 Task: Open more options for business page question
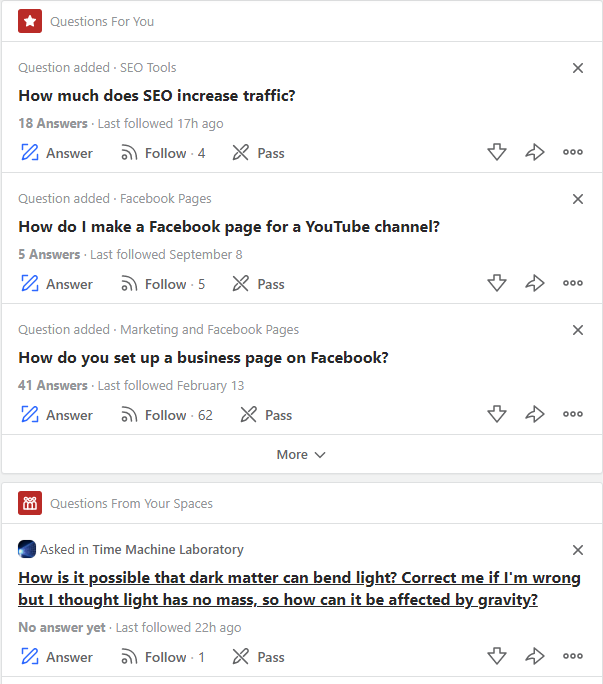572,414
